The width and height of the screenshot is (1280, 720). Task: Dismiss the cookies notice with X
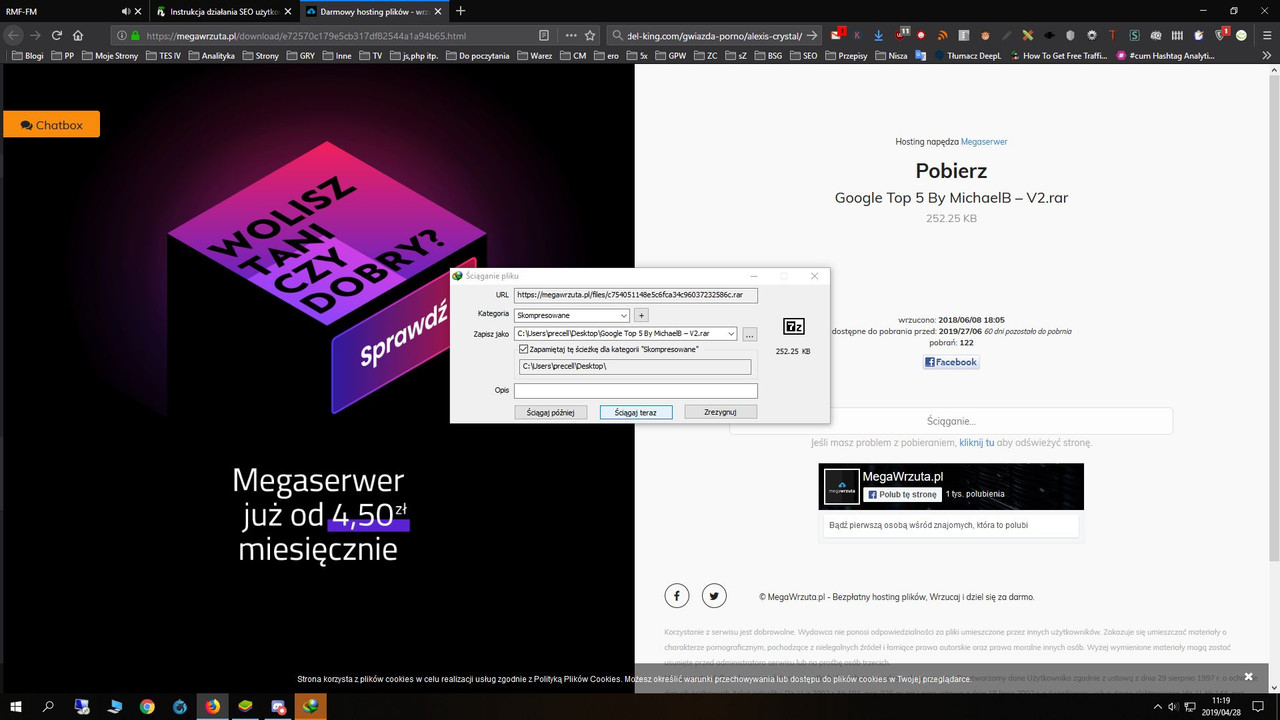pos(1248,677)
